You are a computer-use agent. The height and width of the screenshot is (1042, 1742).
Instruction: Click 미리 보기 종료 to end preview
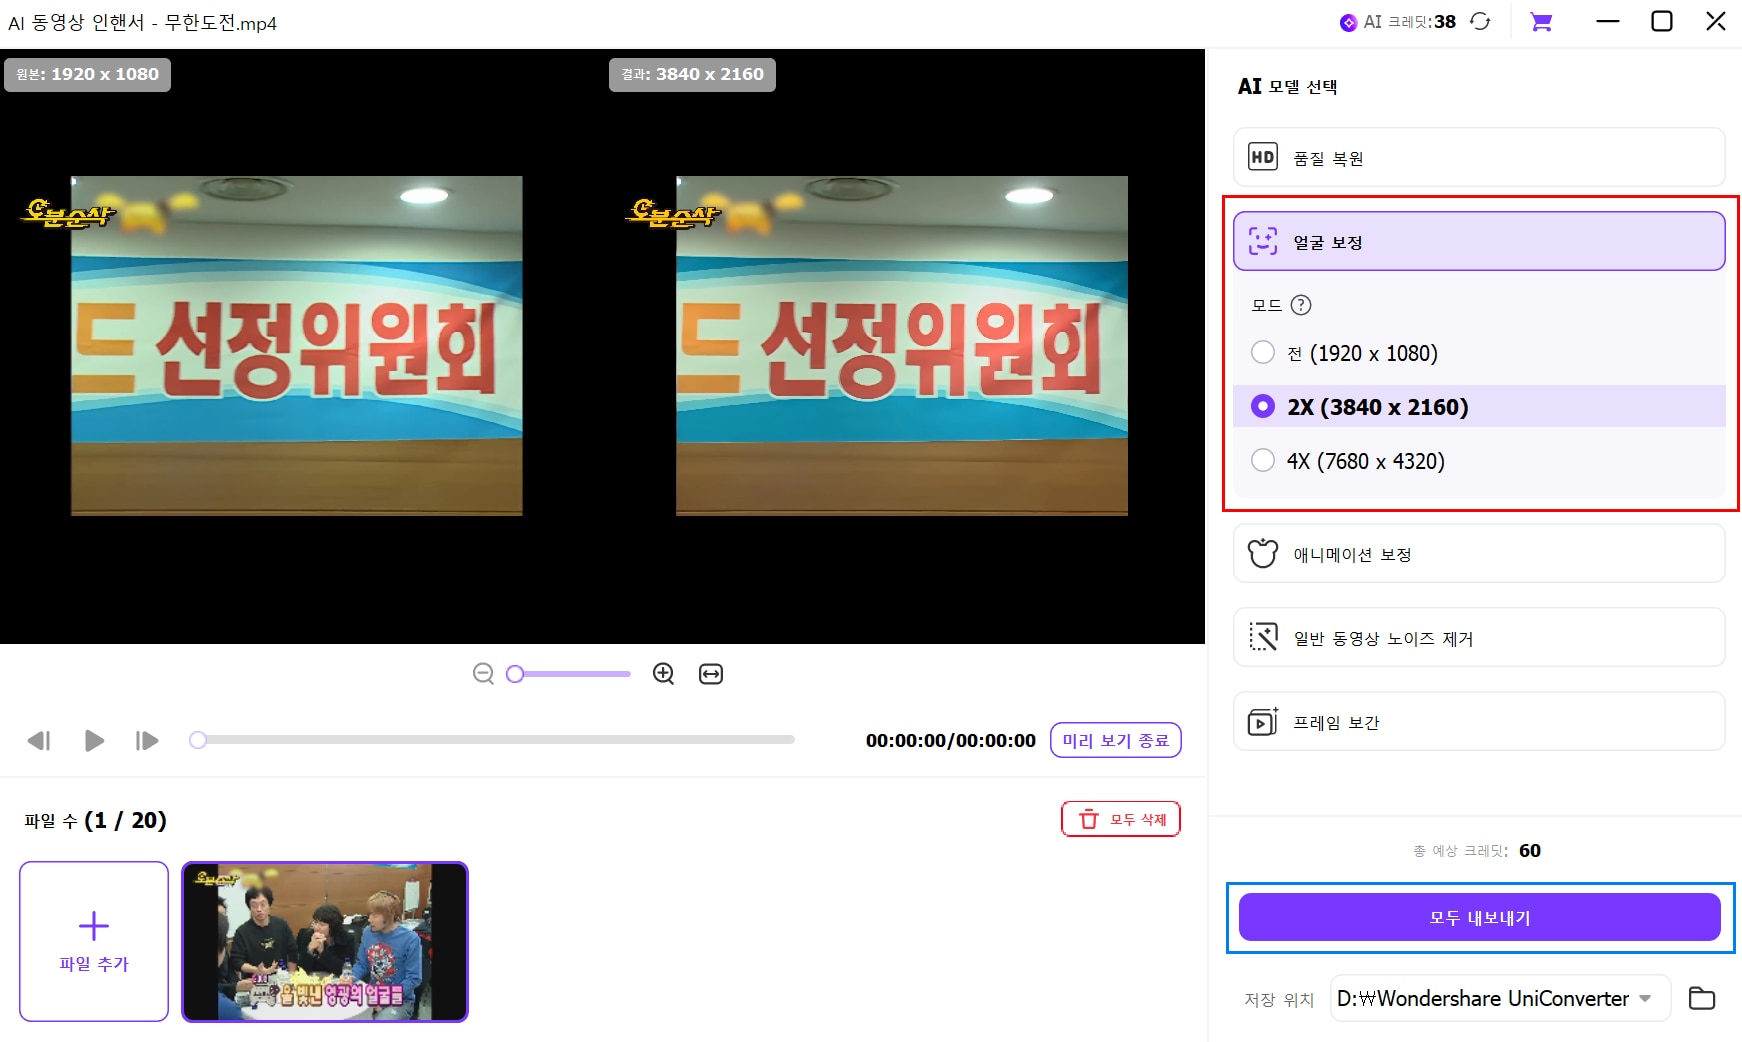click(x=1114, y=740)
